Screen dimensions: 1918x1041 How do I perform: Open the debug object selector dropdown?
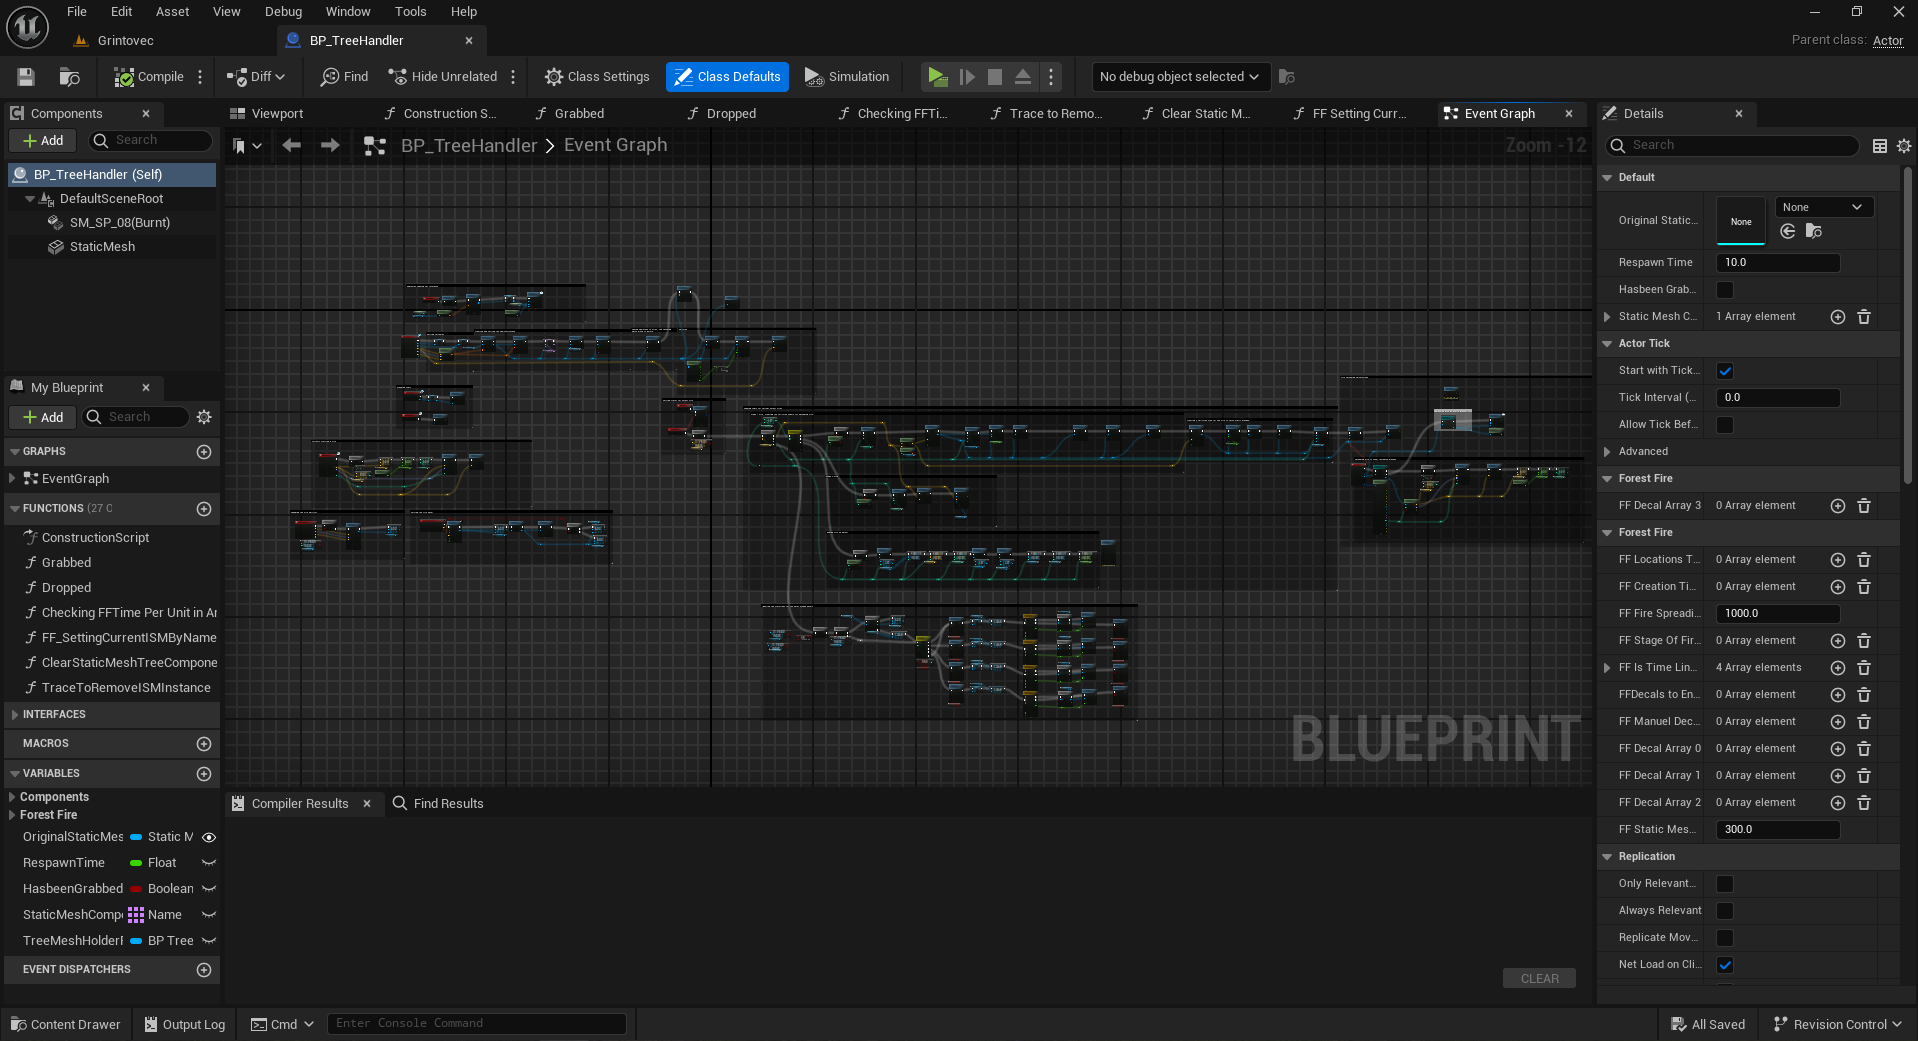coord(1179,77)
